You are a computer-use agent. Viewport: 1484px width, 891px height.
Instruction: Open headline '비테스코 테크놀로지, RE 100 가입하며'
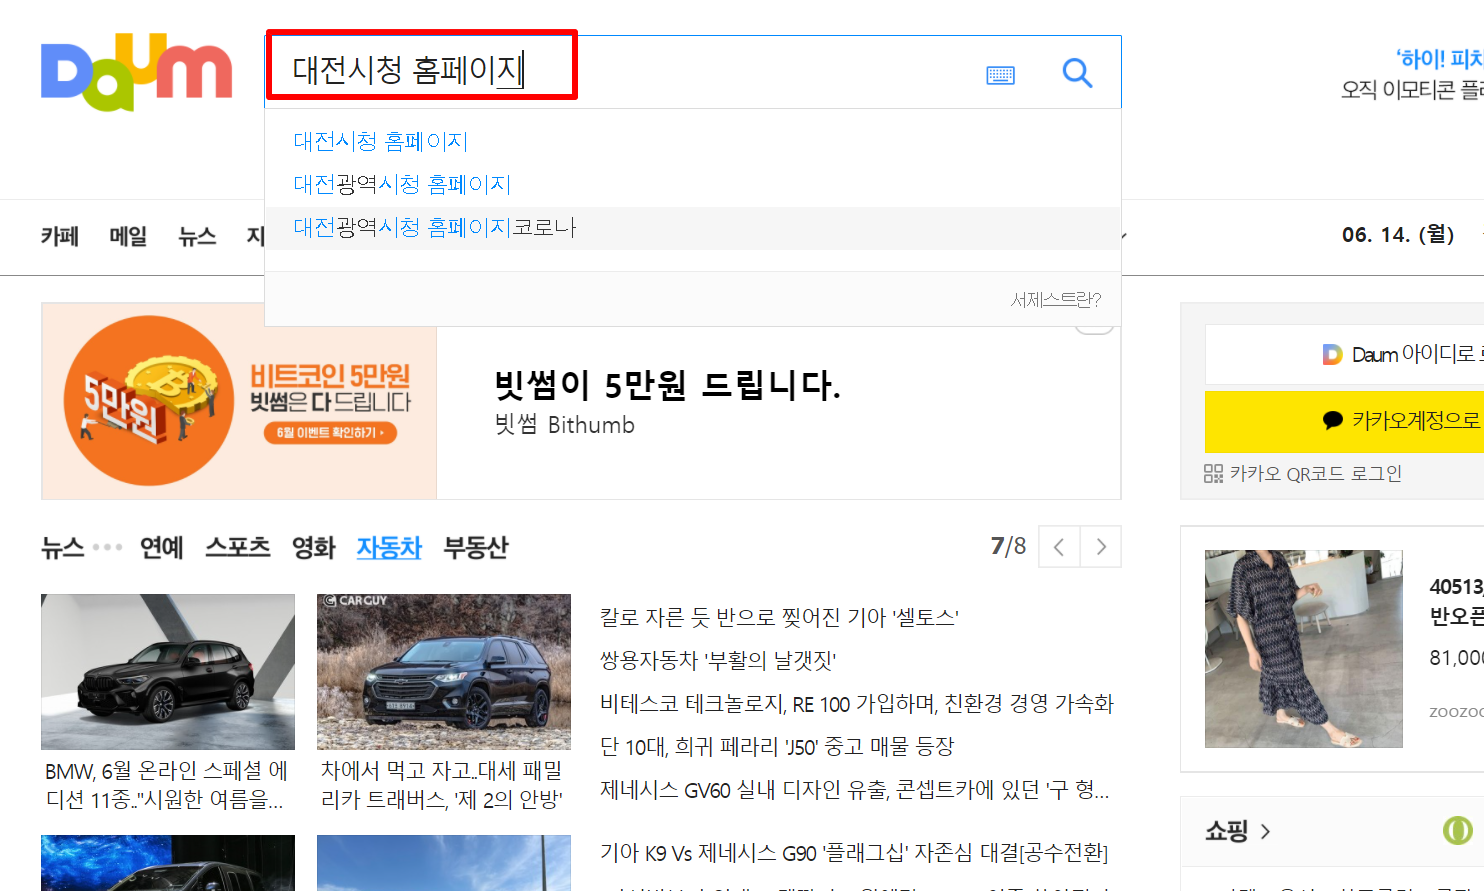856,703
